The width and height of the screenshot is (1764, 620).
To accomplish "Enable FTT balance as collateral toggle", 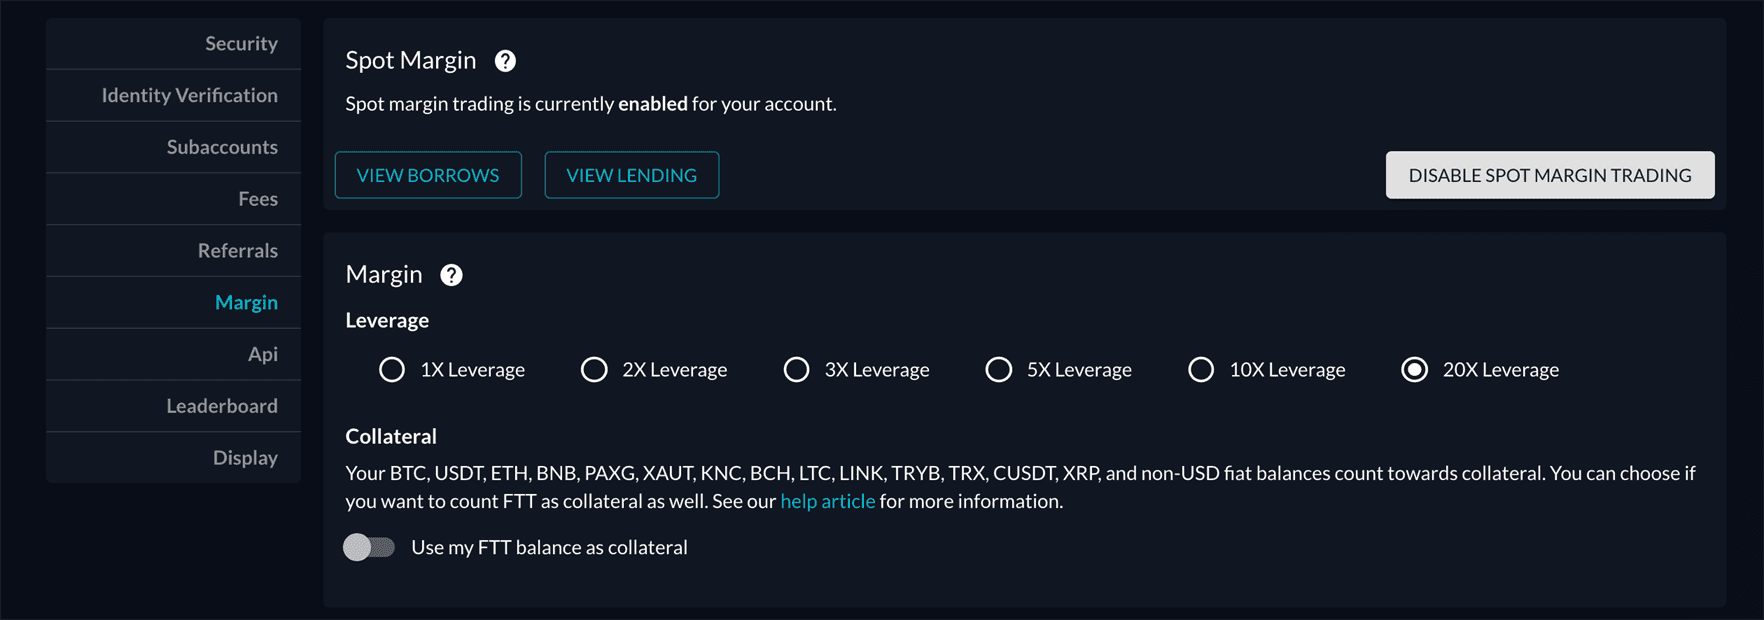I will click(369, 547).
